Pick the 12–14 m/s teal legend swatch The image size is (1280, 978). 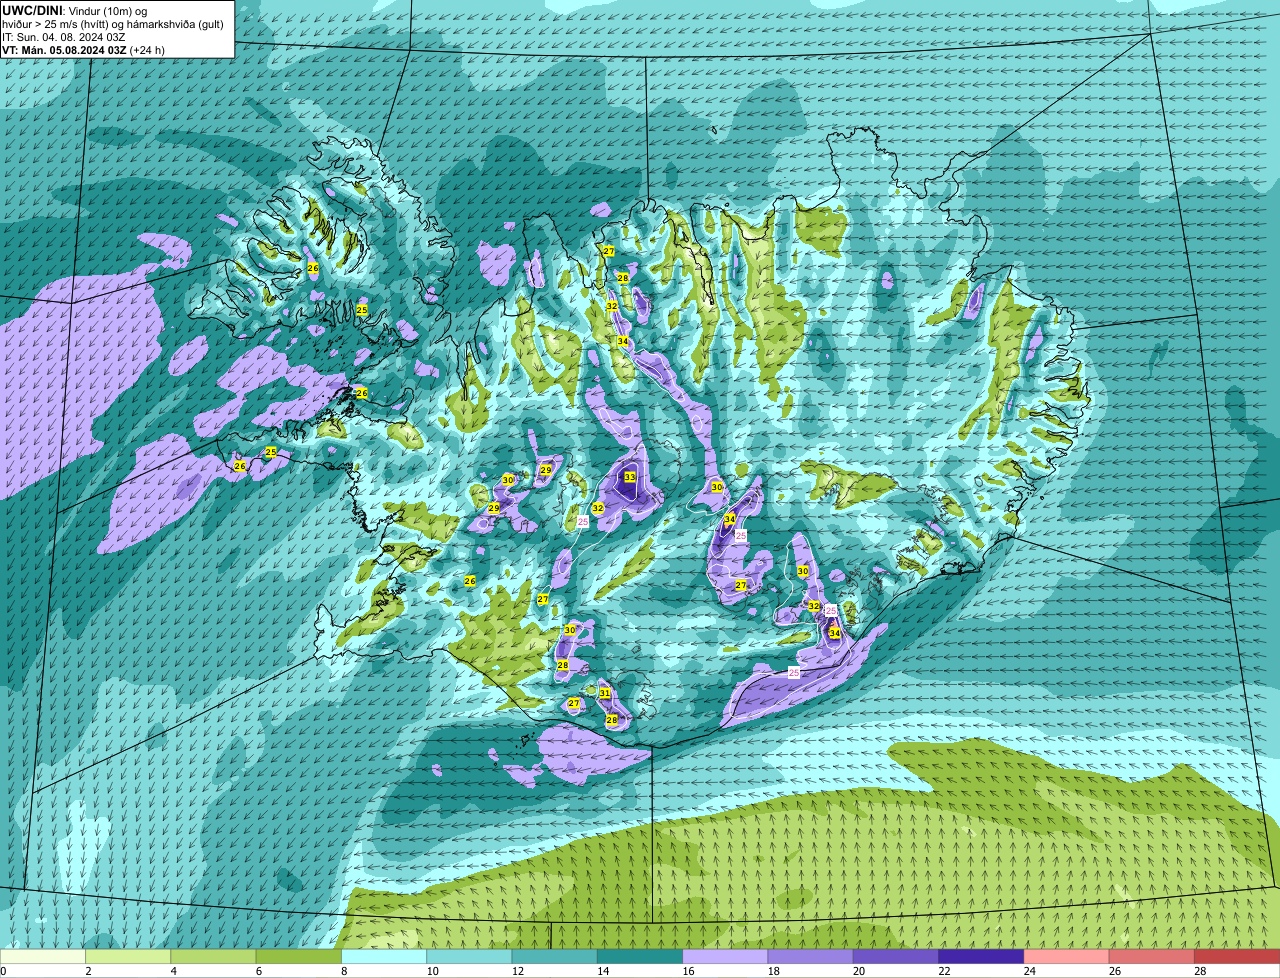point(555,956)
